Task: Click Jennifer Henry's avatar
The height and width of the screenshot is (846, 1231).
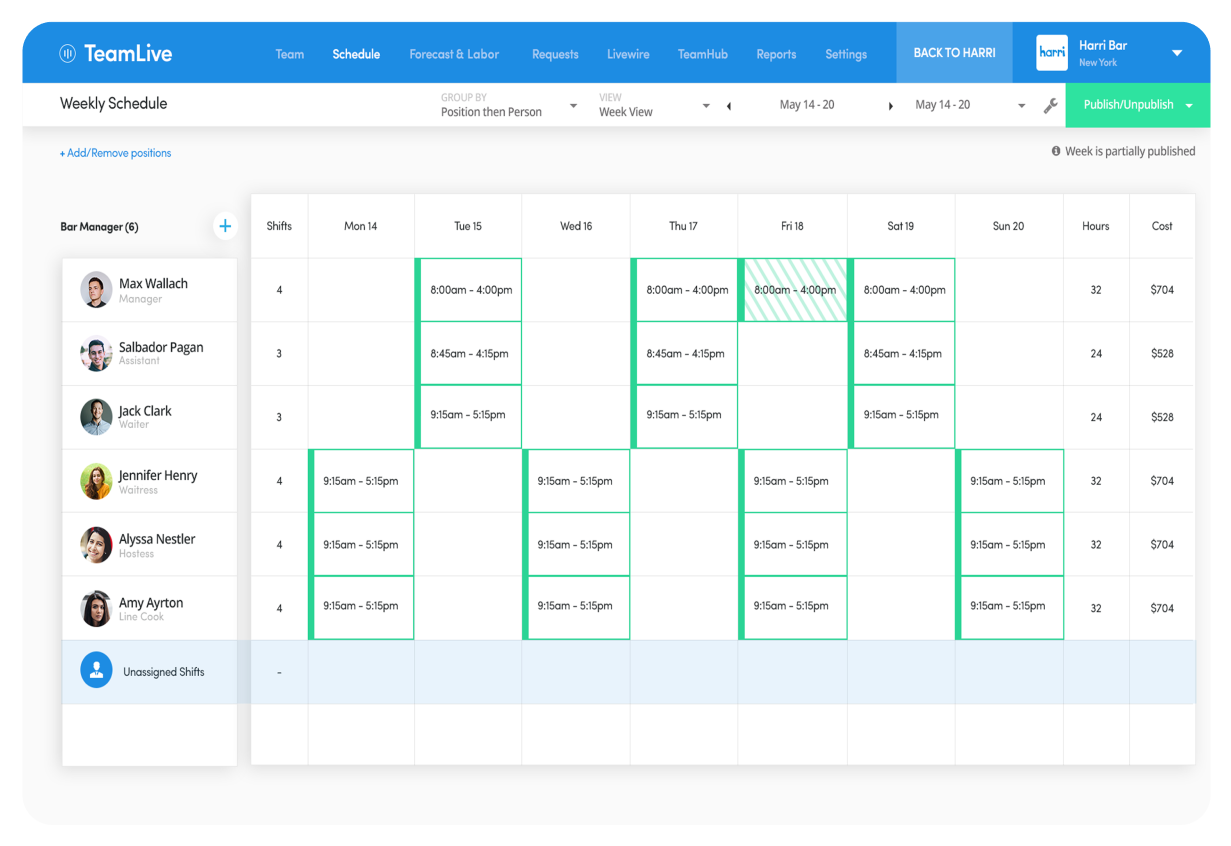Action: [x=96, y=481]
